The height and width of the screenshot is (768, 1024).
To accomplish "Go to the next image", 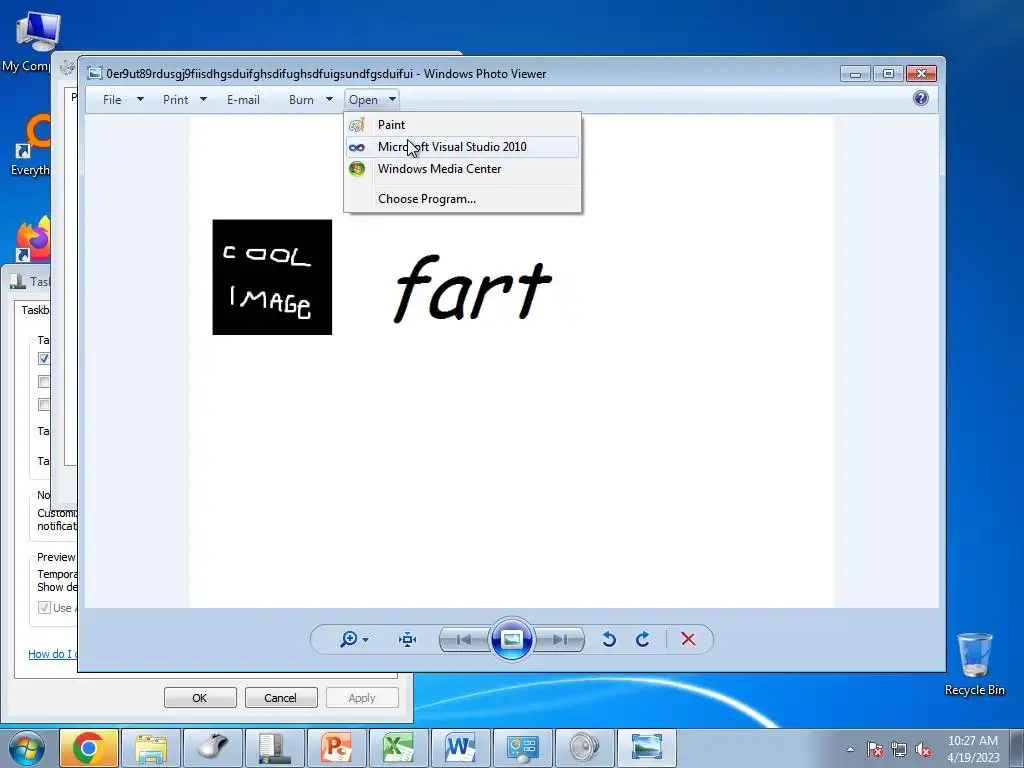I will coord(560,639).
